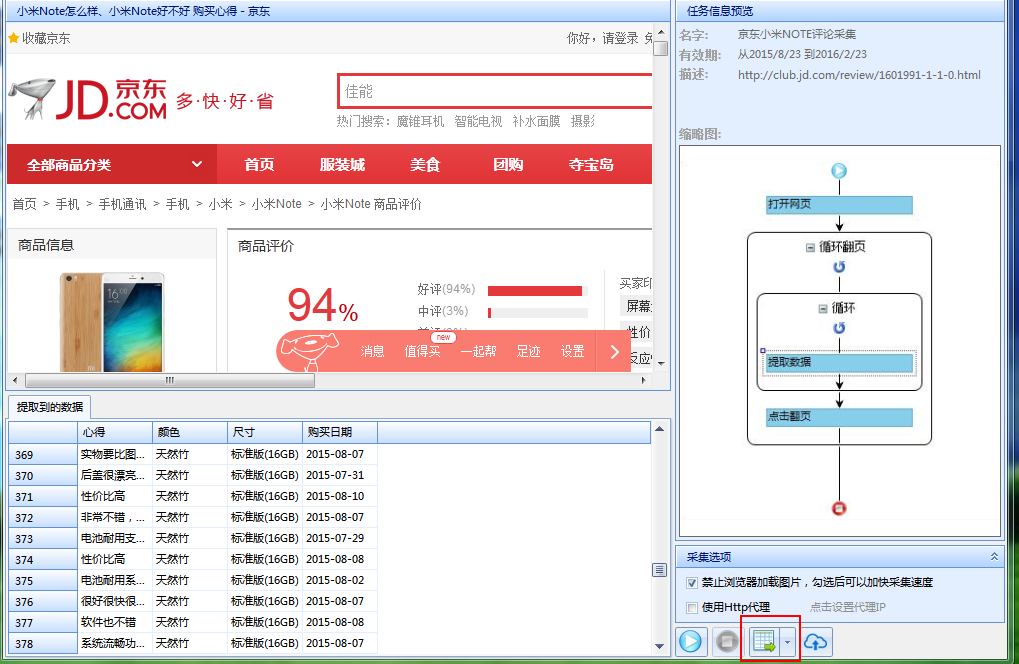Click the 小米 breadcrumb link

pyautogui.click(x=220, y=204)
